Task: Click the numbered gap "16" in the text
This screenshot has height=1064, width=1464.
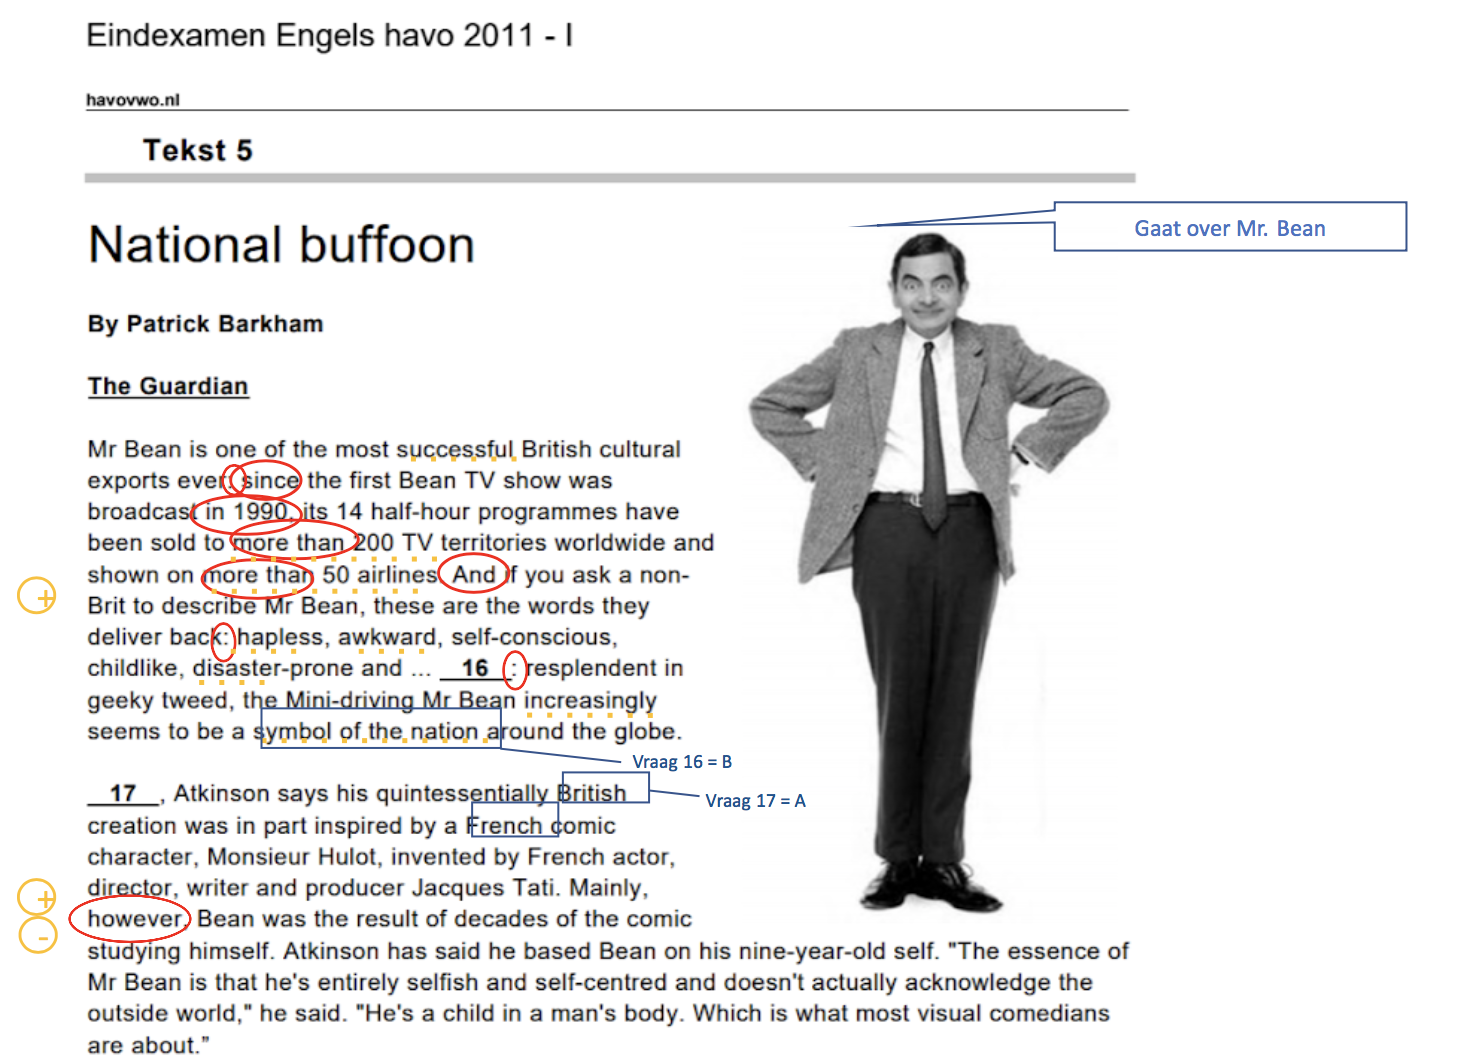Action: point(475,668)
